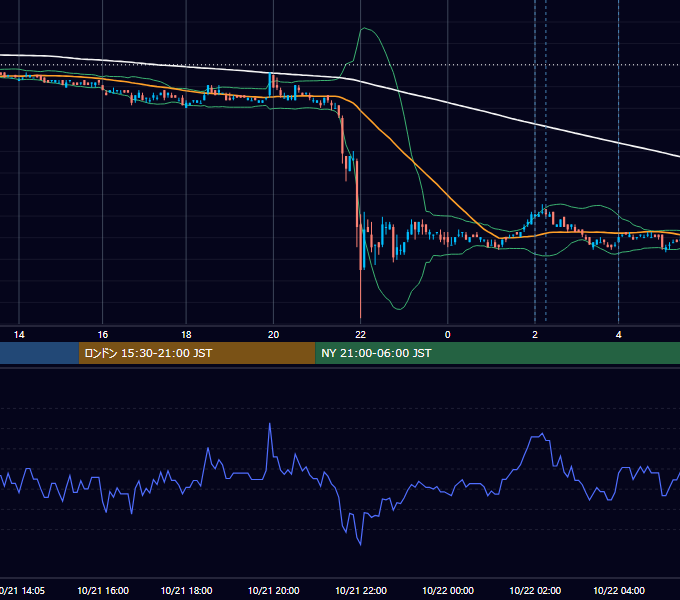The height and width of the screenshot is (600, 680).
Task: Click the upper Bollinger band peak at 22:00
Action: point(364,29)
